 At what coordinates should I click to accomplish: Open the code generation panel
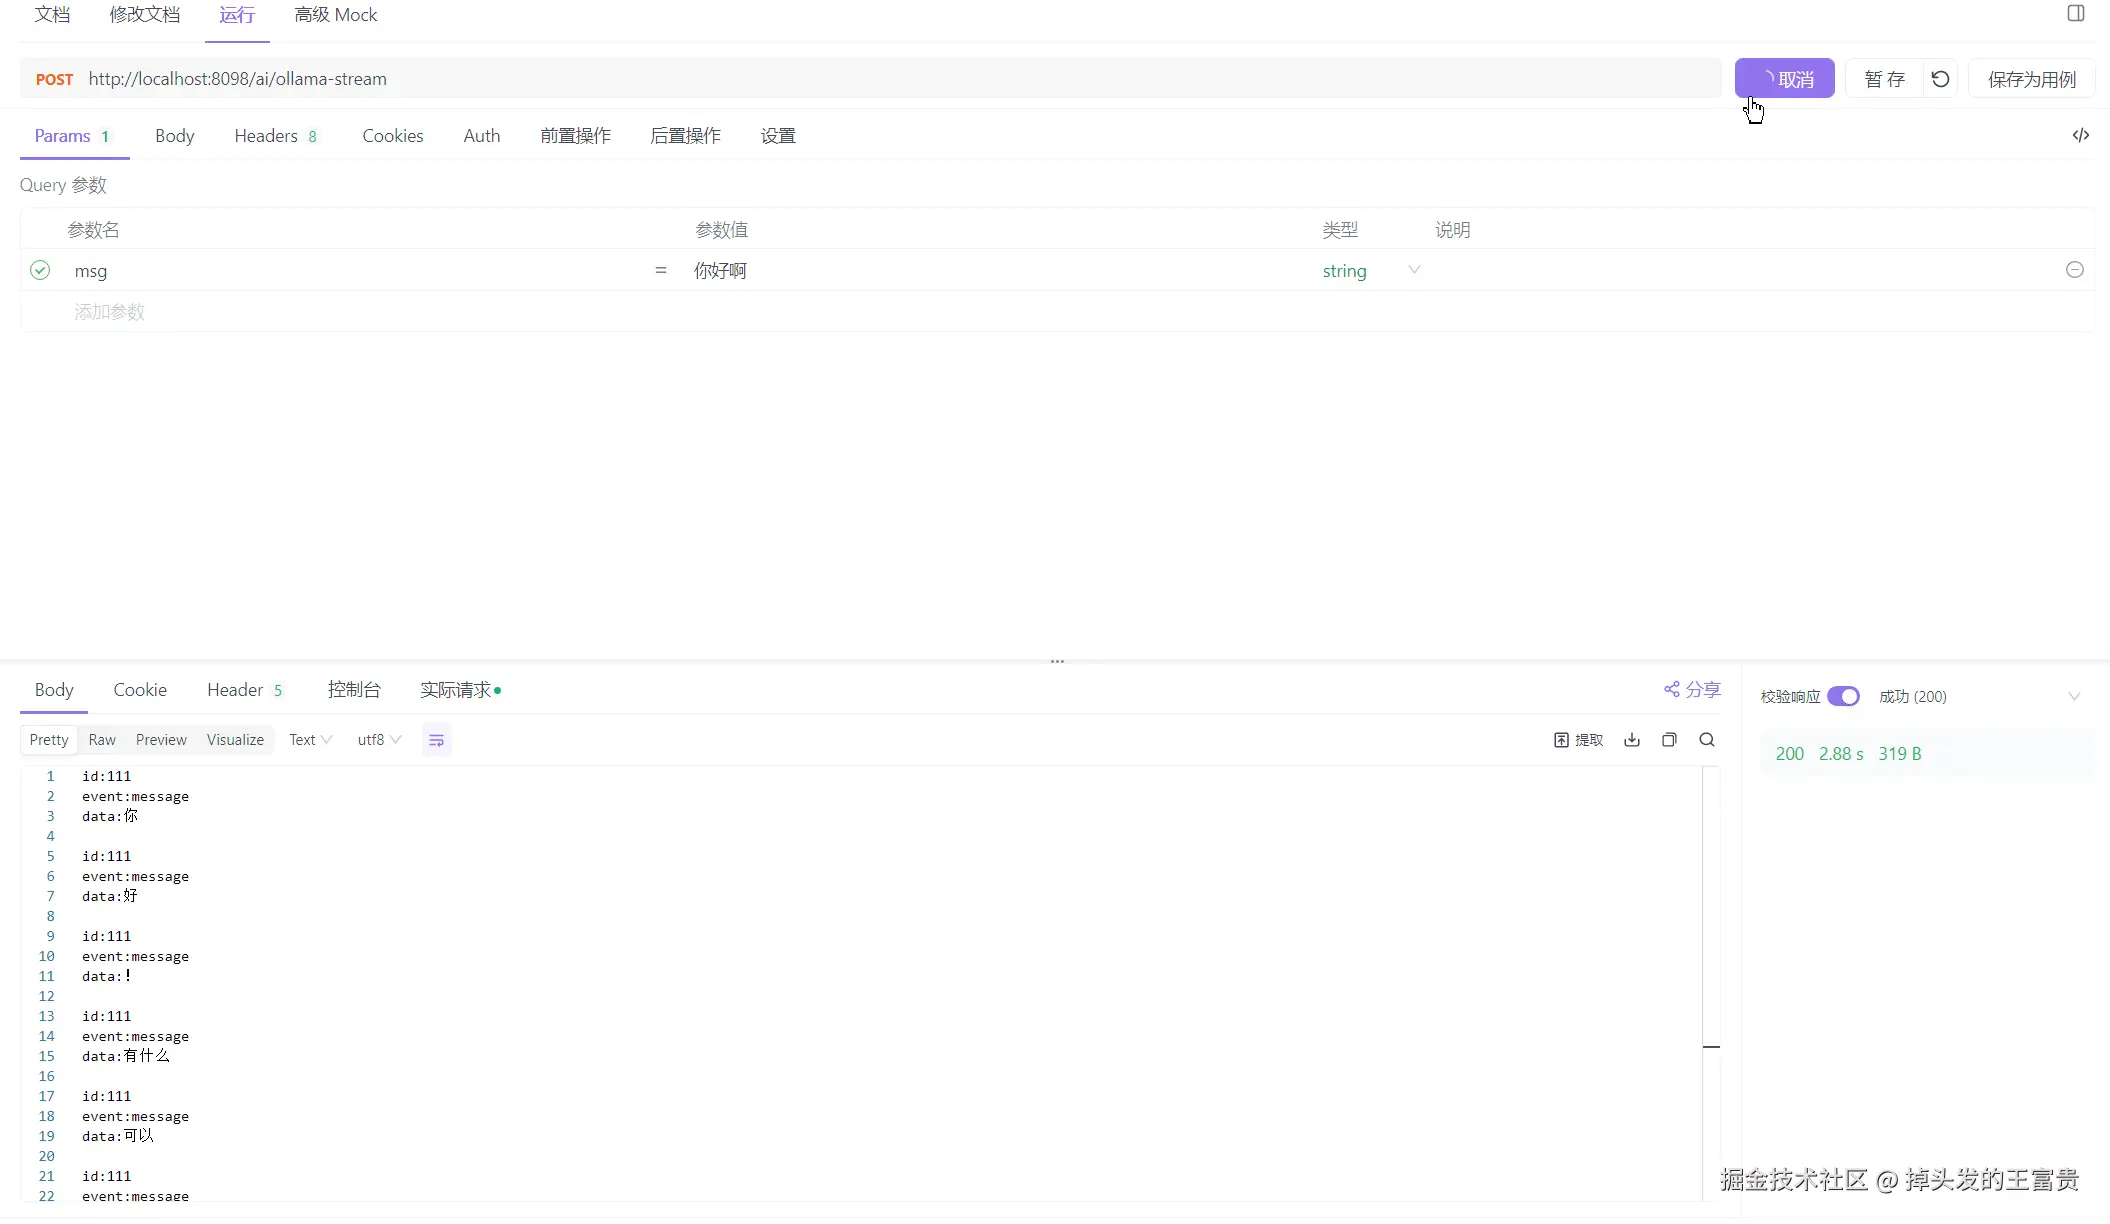click(x=2081, y=135)
